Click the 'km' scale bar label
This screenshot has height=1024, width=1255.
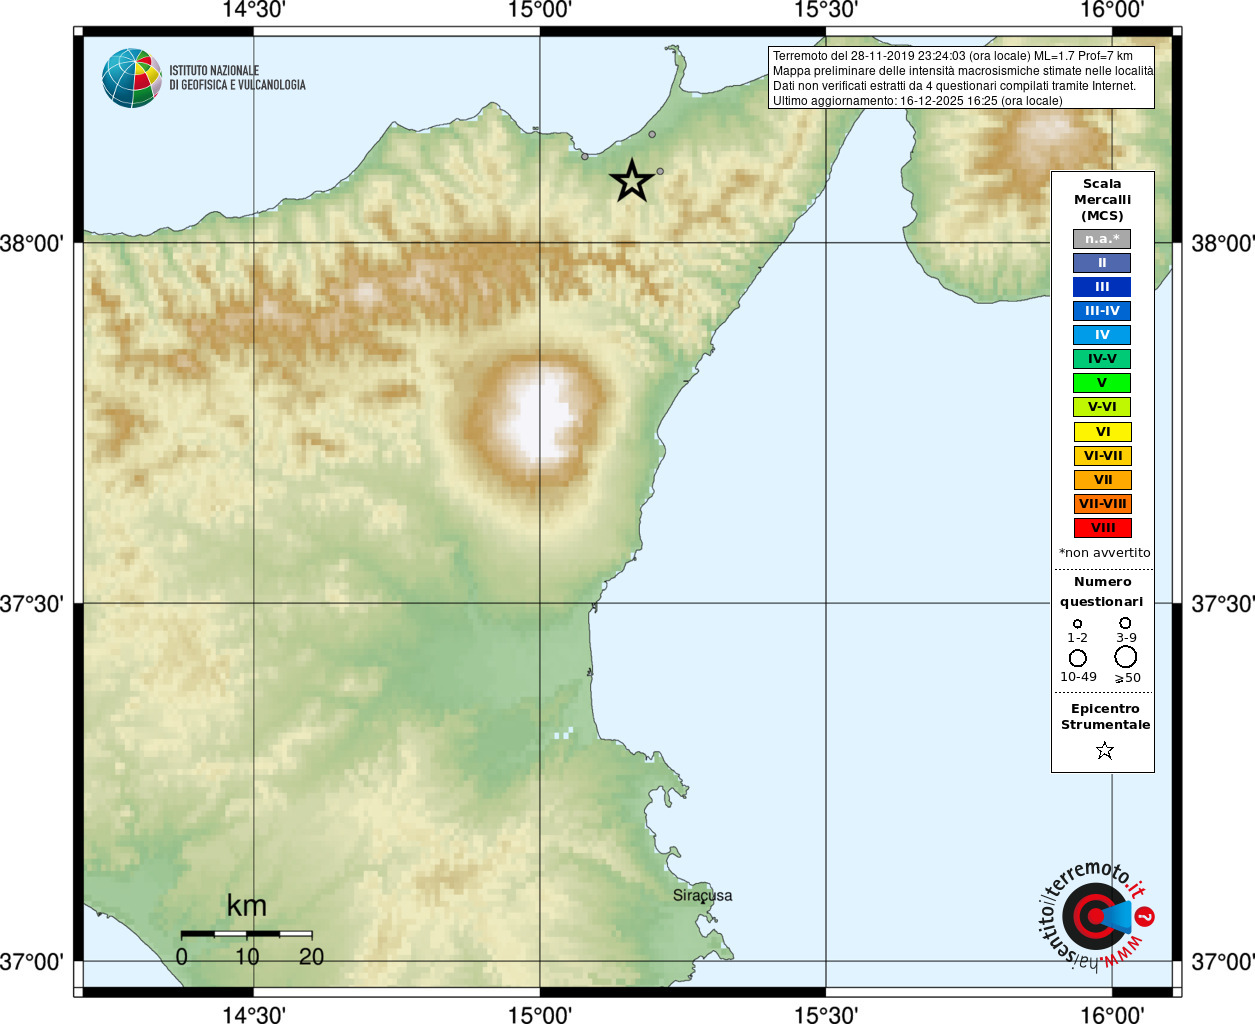tap(246, 906)
